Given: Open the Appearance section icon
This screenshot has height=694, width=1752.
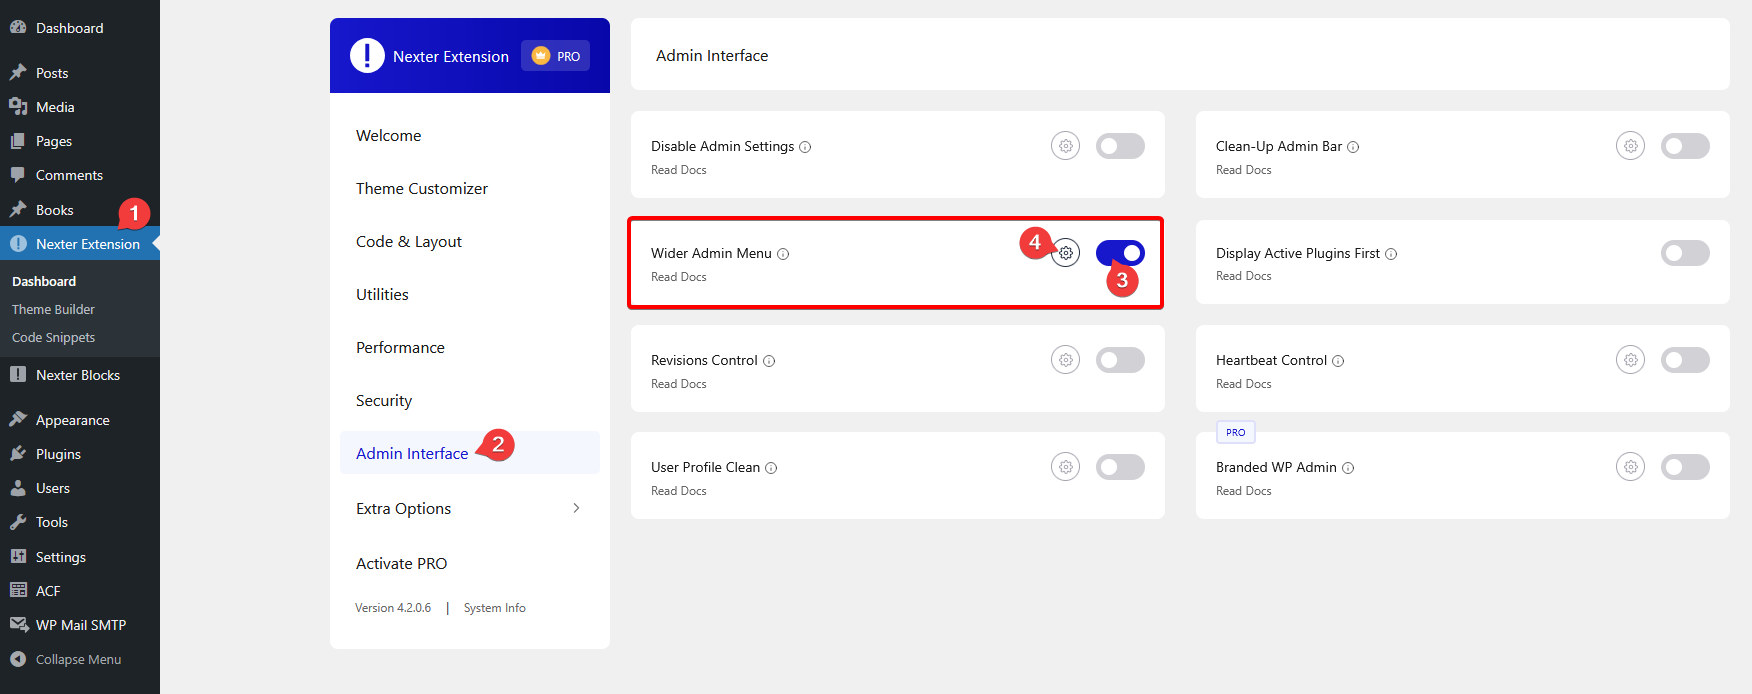Looking at the screenshot, I should tap(20, 419).
